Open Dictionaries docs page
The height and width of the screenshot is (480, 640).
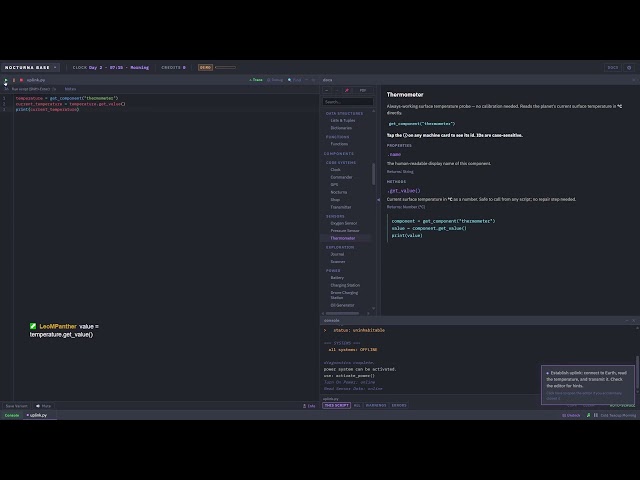tap(341, 128)
